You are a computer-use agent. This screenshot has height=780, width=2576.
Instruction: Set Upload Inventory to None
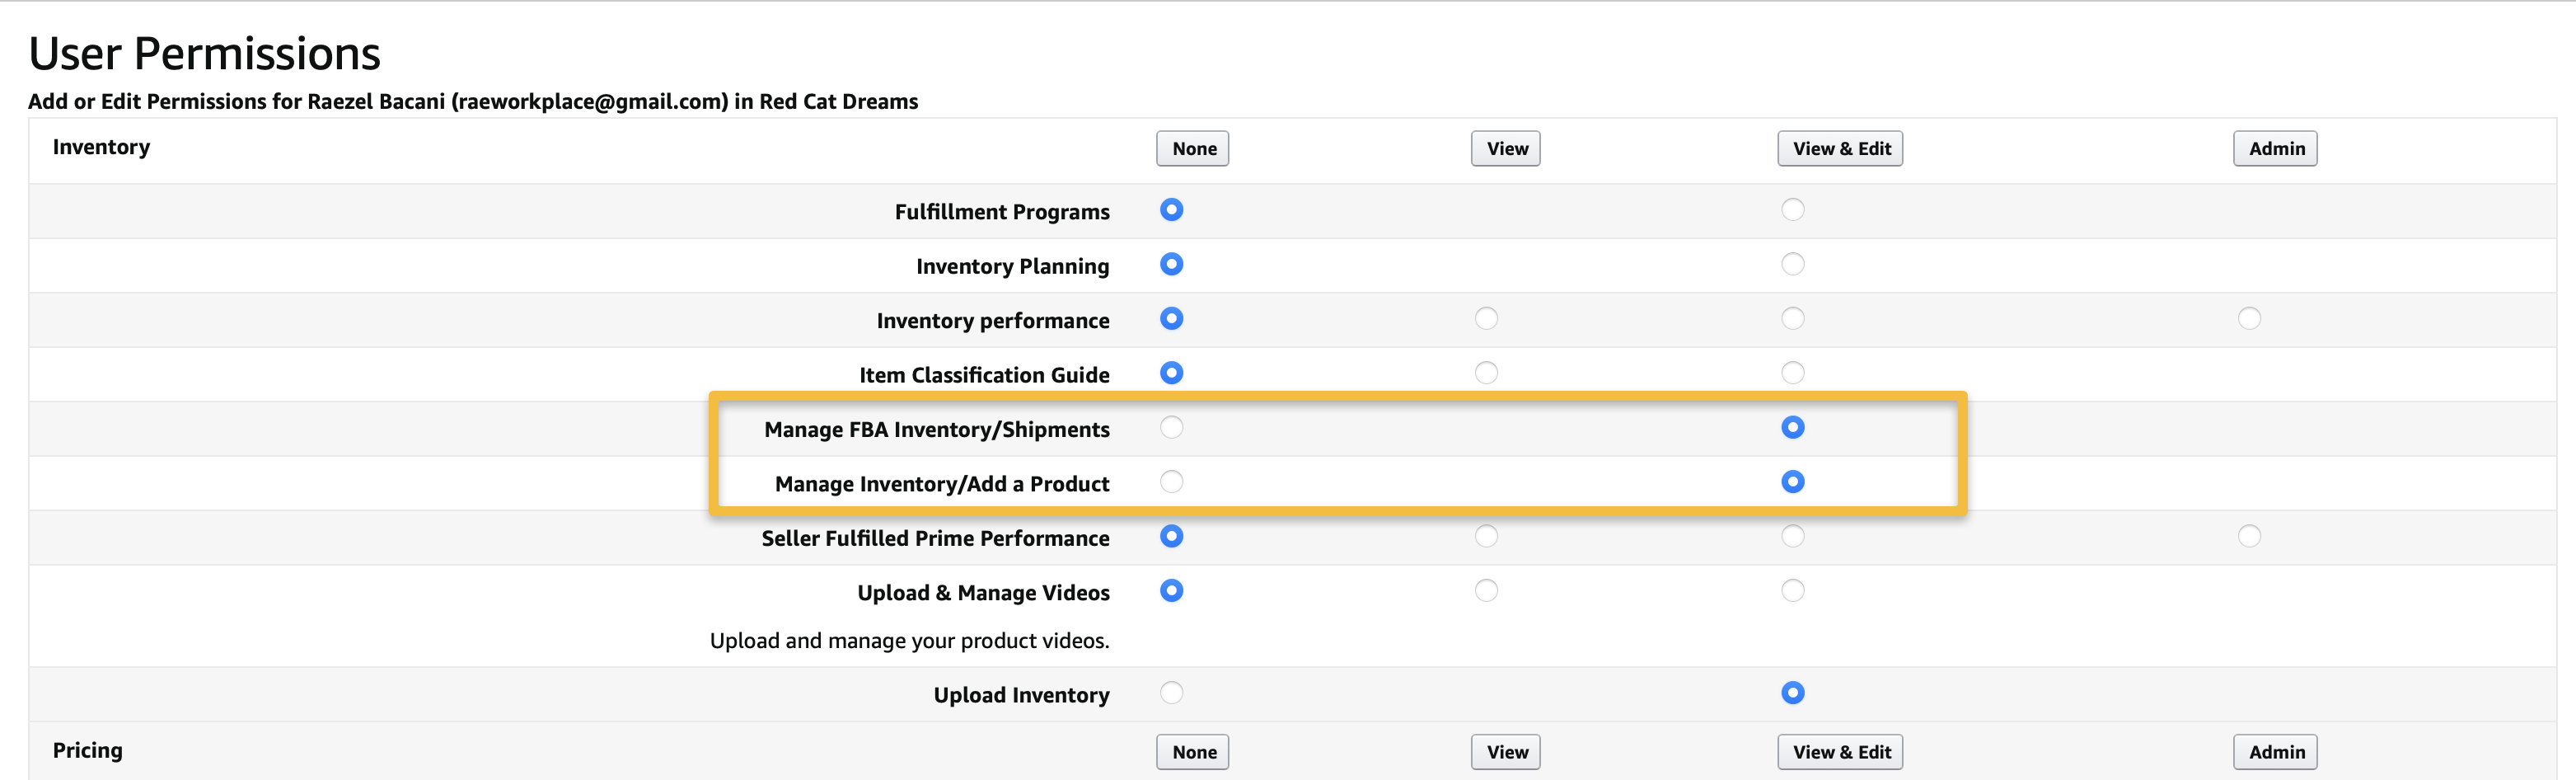1172,693
